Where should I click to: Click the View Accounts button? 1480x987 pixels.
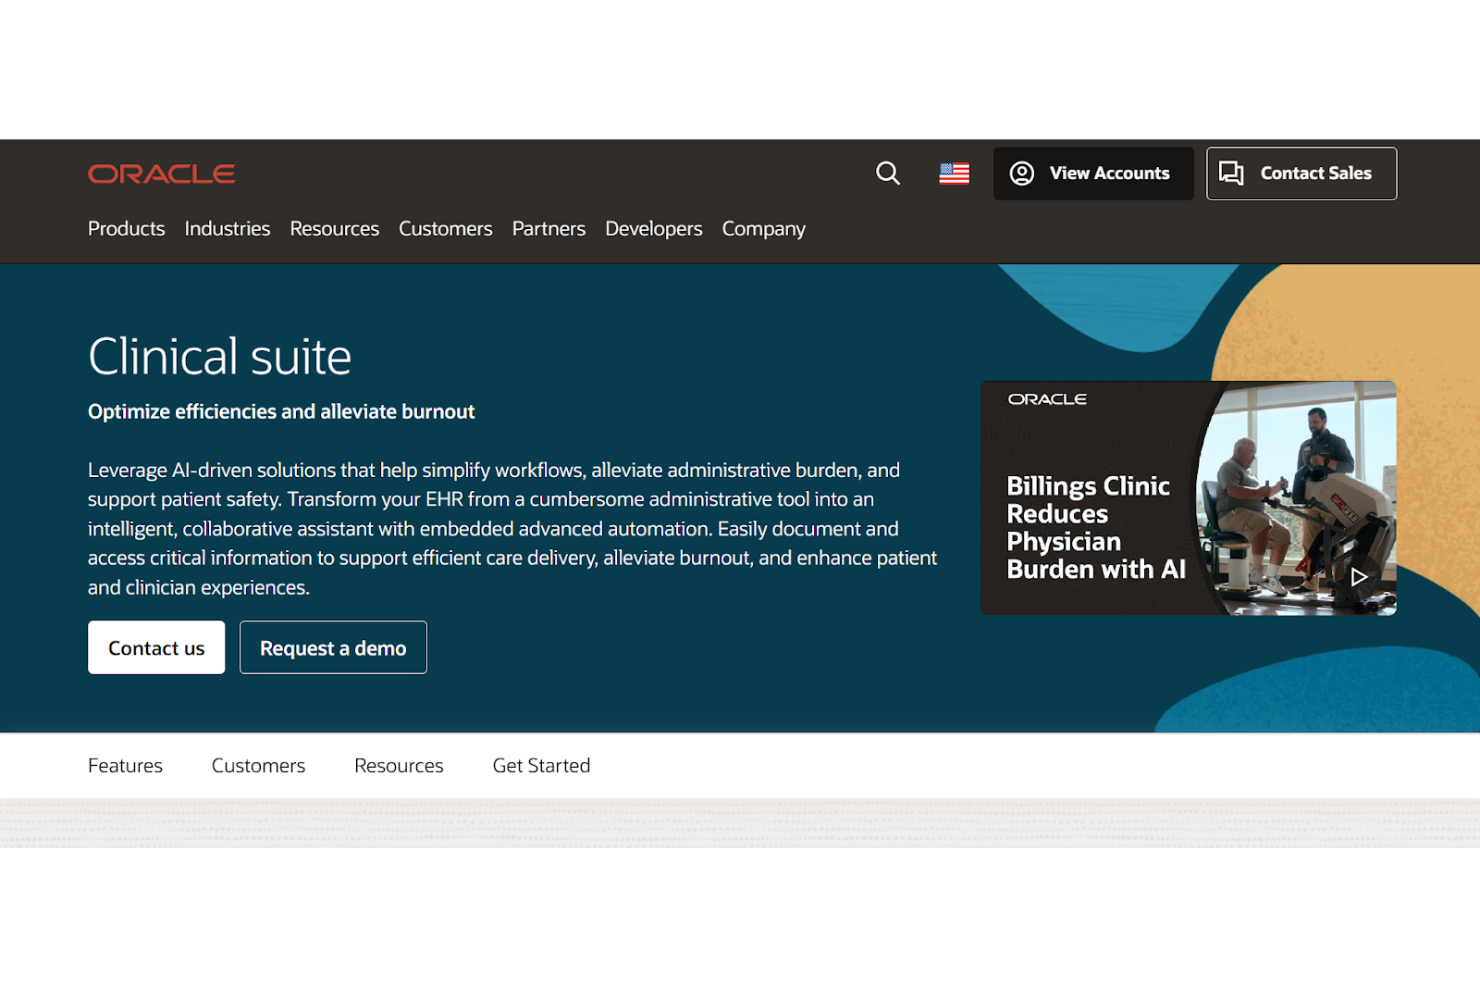1093,173
